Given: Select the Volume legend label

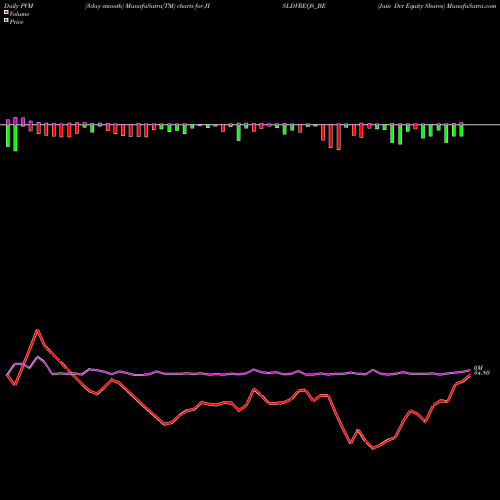Looking at the screenshot, I should (19, 14).
